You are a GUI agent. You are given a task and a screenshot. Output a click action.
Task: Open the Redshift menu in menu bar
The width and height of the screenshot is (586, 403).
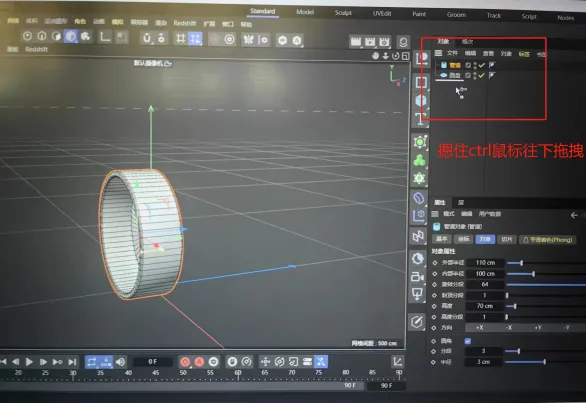pos(184,23)
